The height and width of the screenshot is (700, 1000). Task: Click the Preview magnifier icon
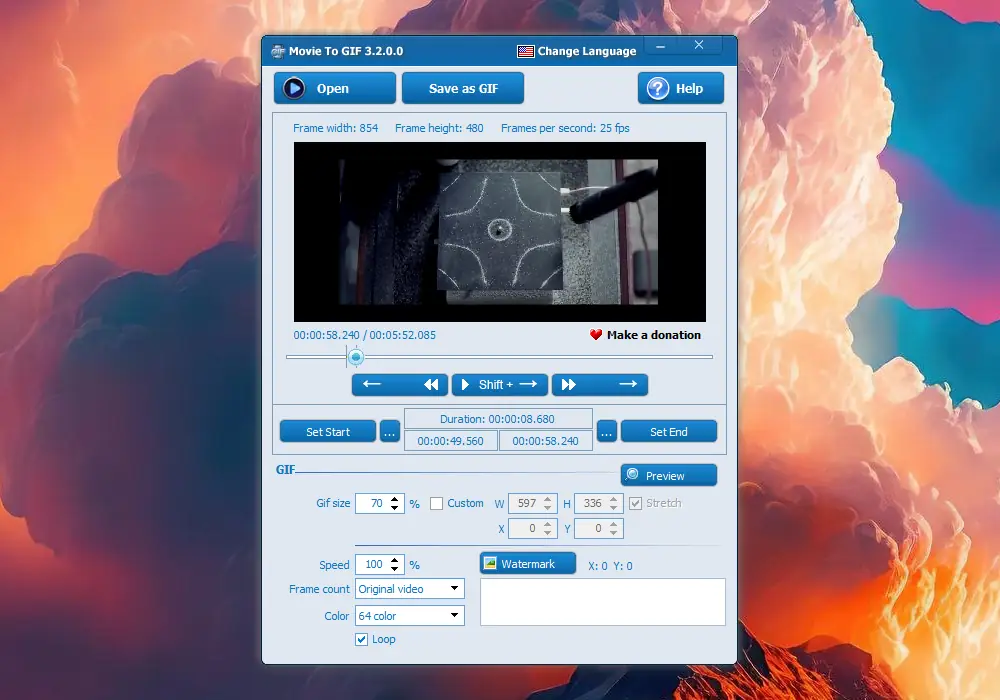pyautogui.click(x=633, y=474)
